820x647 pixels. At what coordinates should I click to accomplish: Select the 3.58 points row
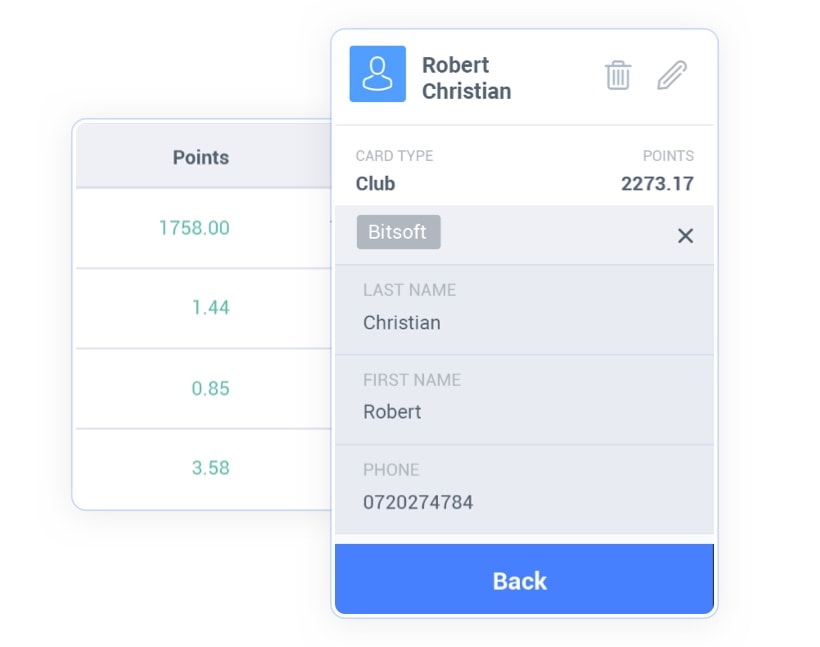(x=203, y=468)
